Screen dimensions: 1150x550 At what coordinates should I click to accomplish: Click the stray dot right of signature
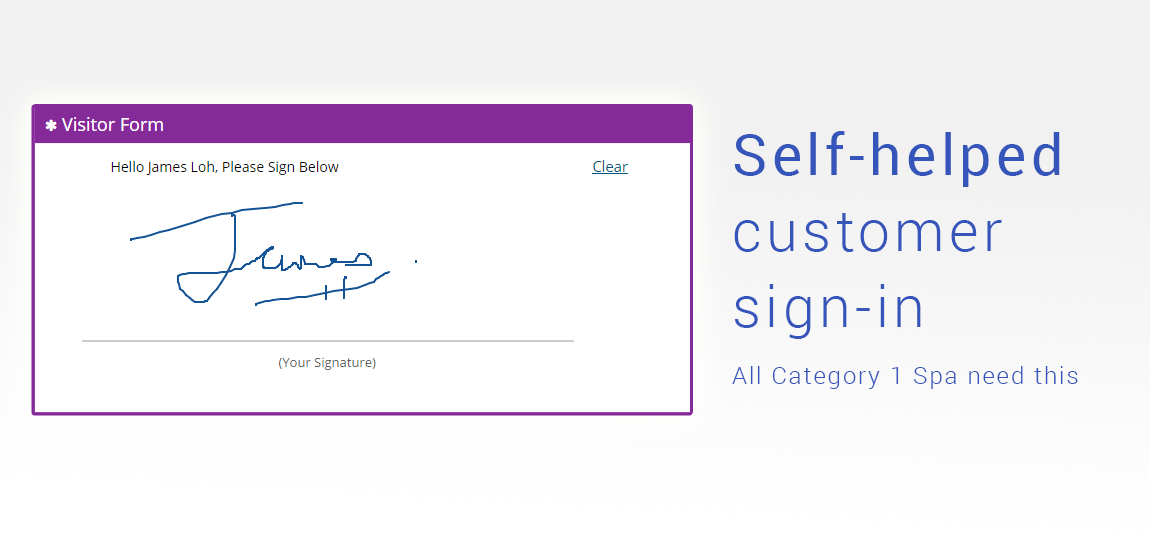click(x=416, y=262)
